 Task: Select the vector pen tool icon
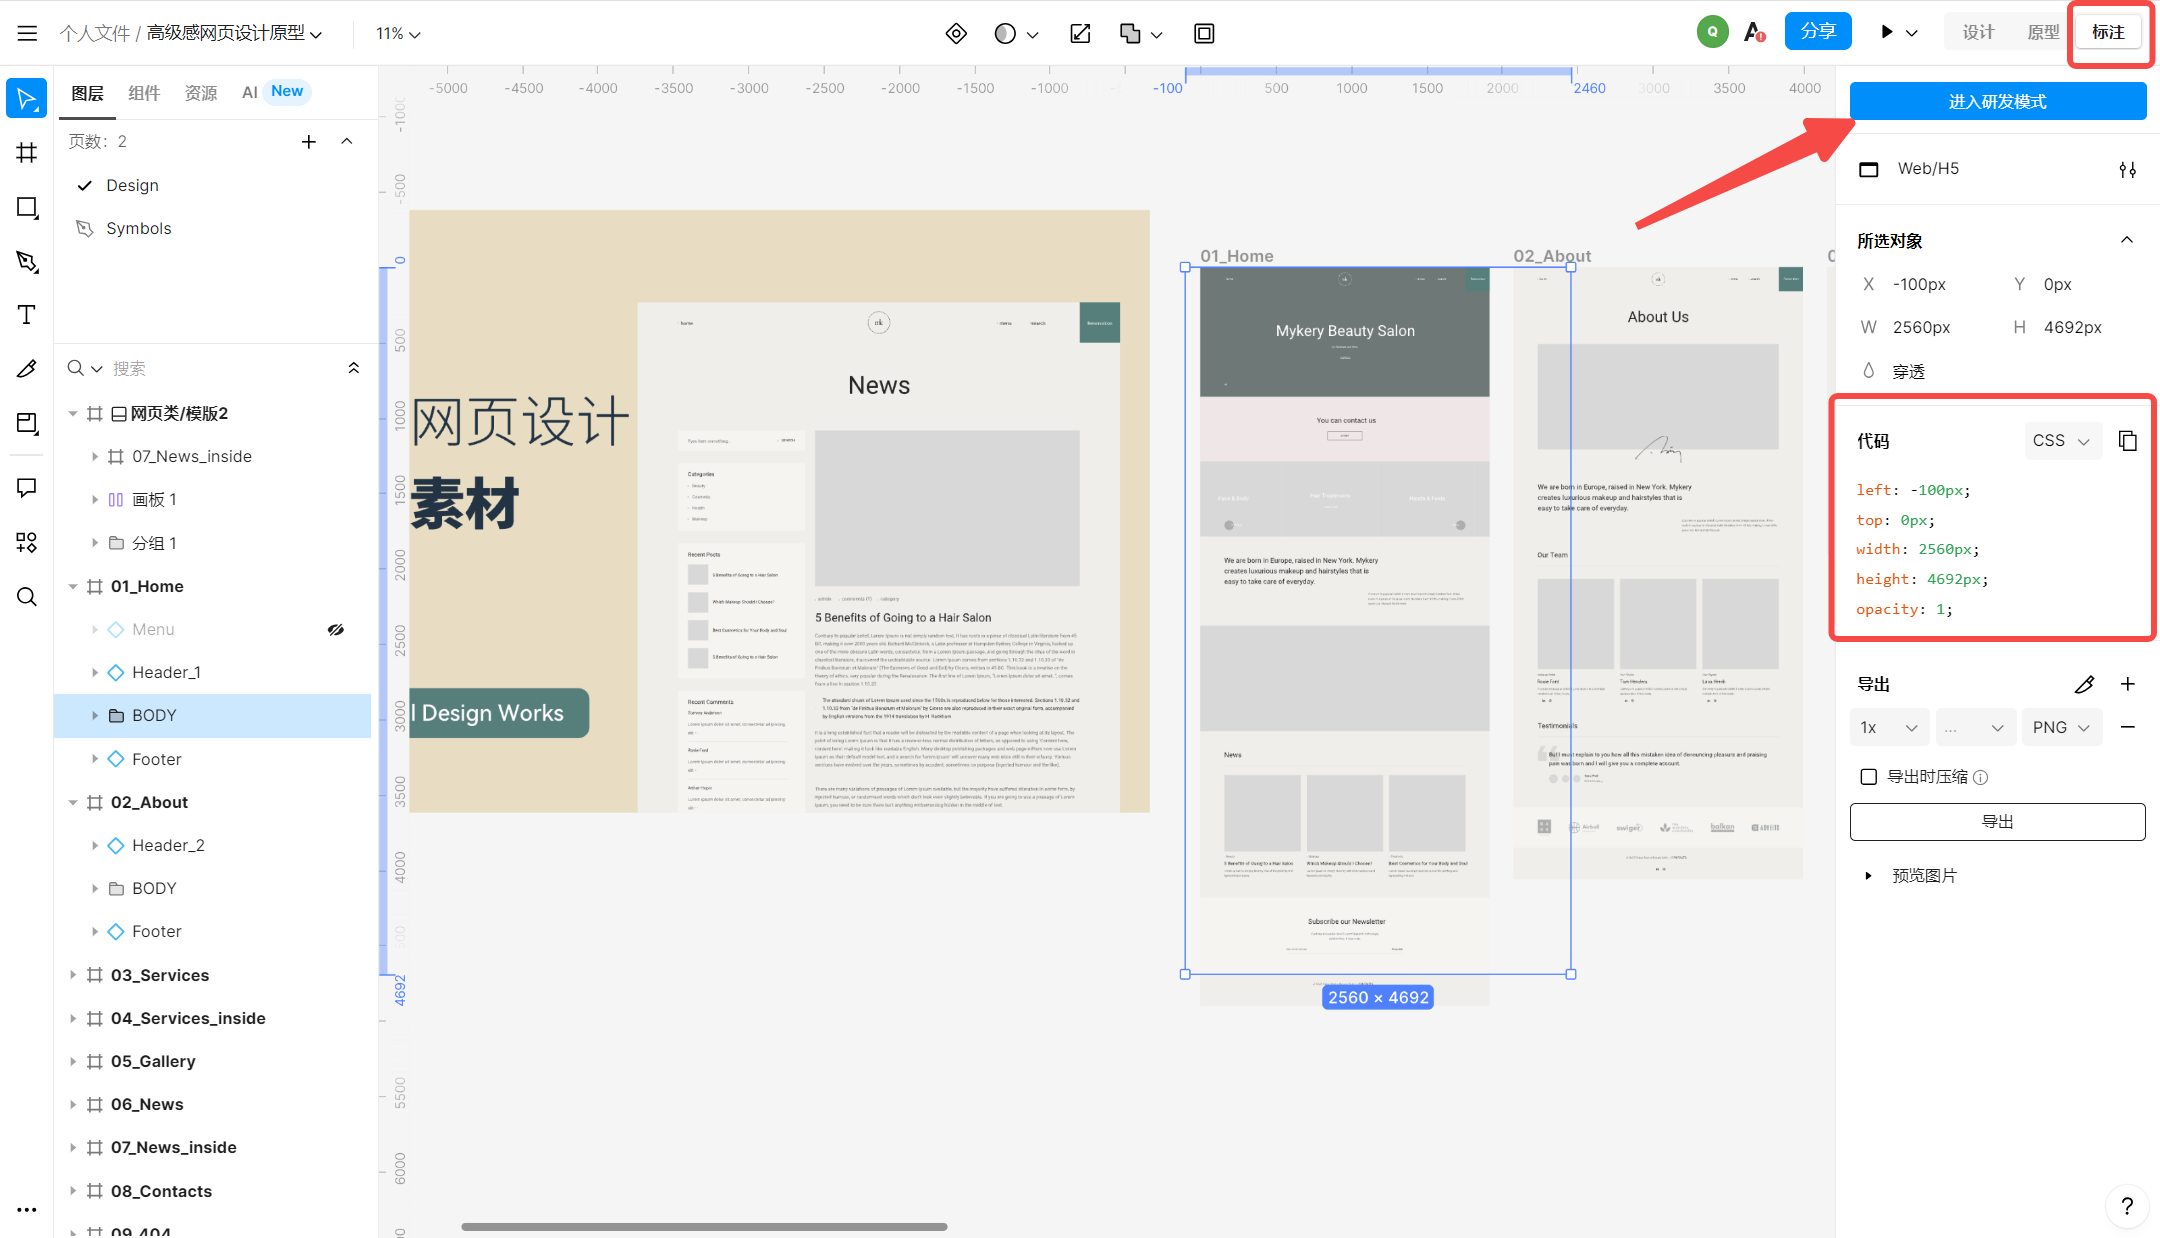point(27,261)
